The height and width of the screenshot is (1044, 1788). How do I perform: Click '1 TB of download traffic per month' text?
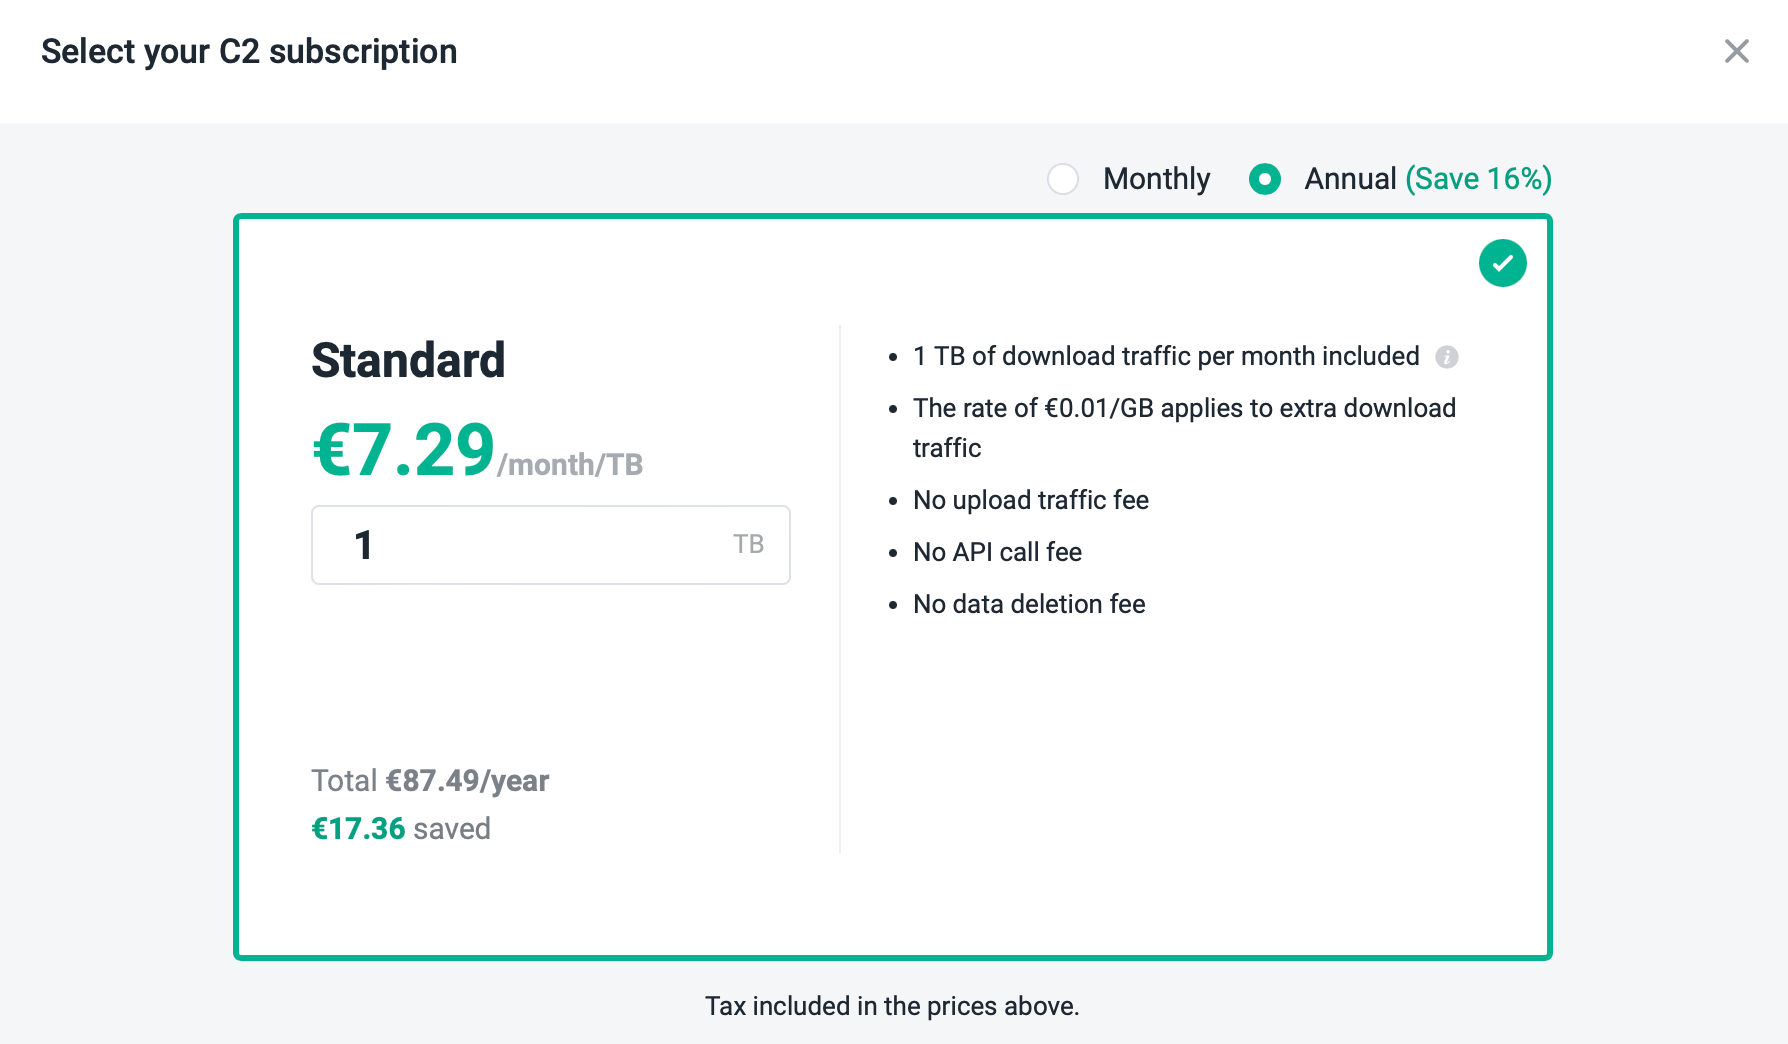(1166, 356)
